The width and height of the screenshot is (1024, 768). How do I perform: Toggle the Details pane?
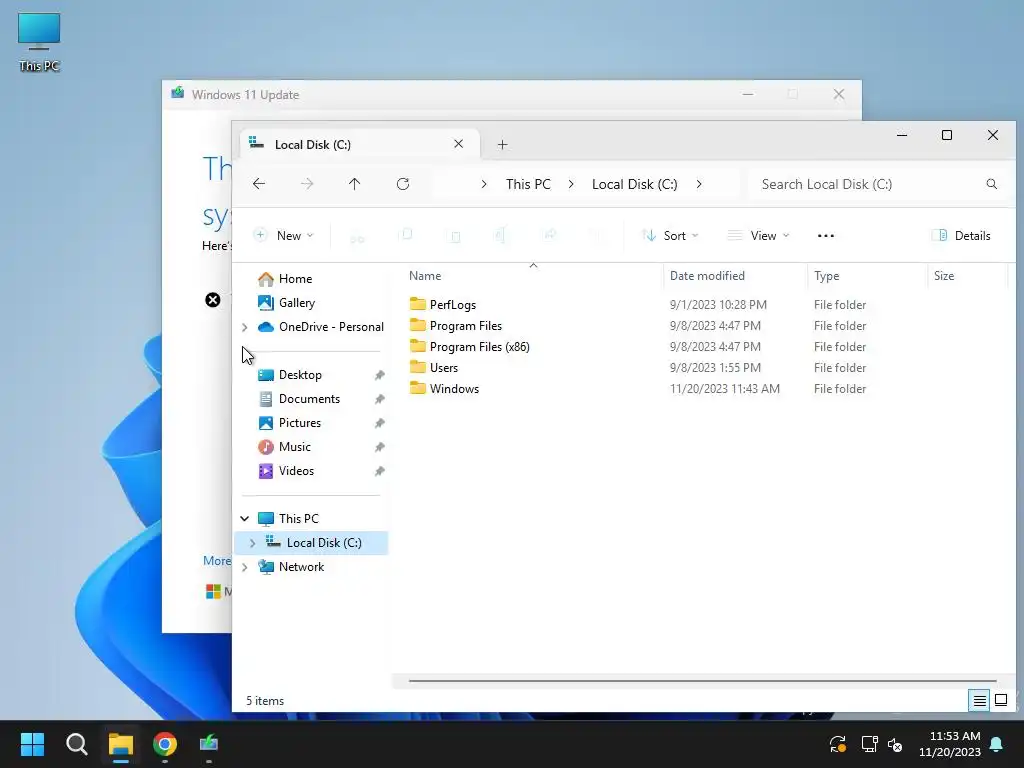961,236
